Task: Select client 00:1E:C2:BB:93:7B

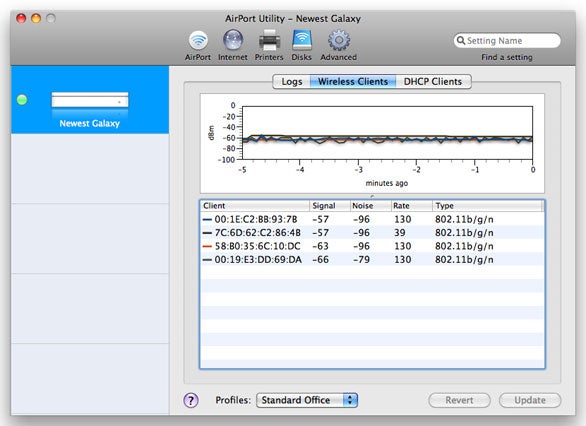Action: coord(372,219)
